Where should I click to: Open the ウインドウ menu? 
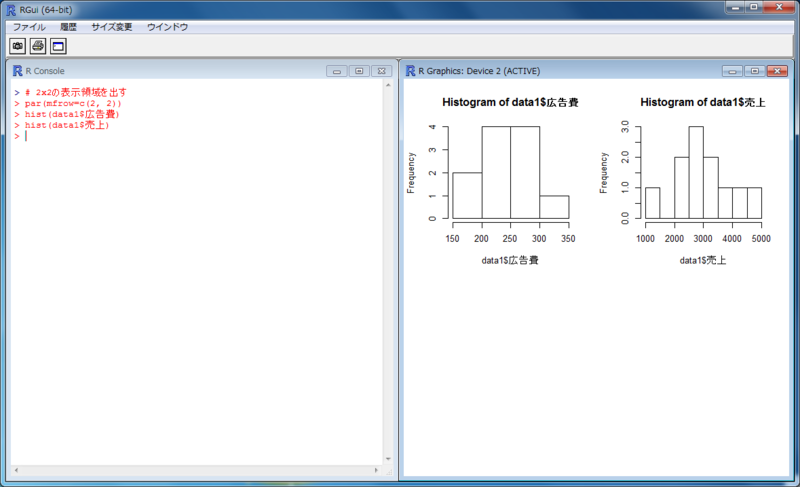tap(167, 27)
